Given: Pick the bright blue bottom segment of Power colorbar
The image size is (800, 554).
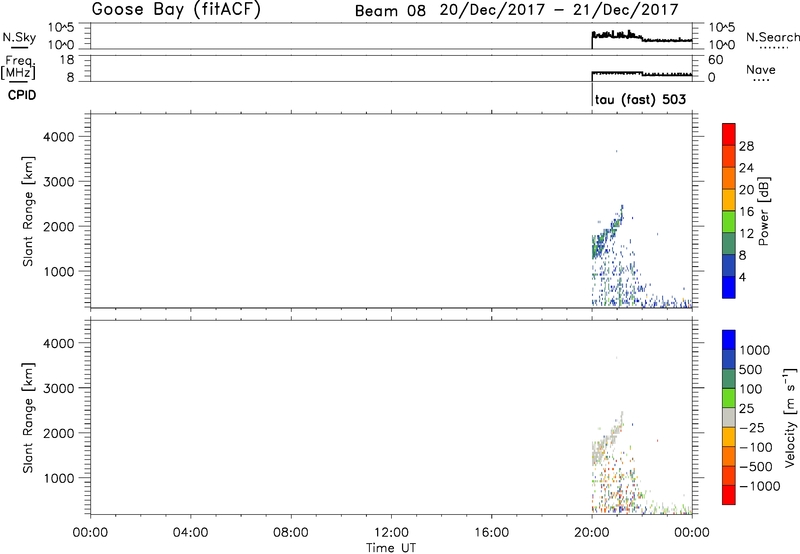Looking at the screenshot, I should click(729, 287).
